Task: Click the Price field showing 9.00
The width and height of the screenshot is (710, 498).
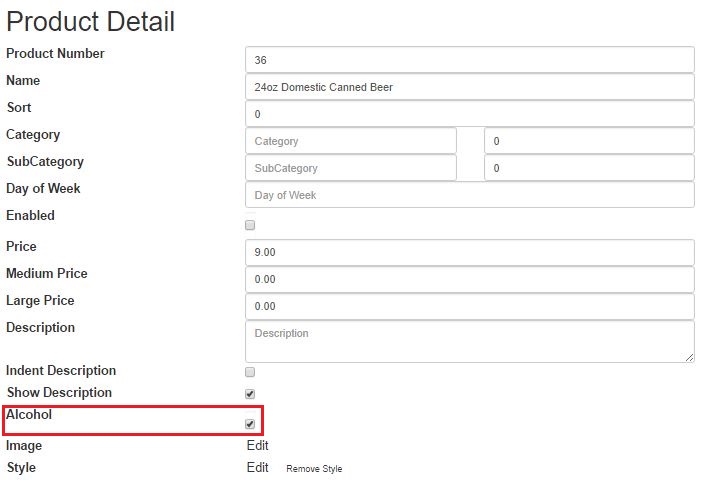Action: click(x=470, y=252)
